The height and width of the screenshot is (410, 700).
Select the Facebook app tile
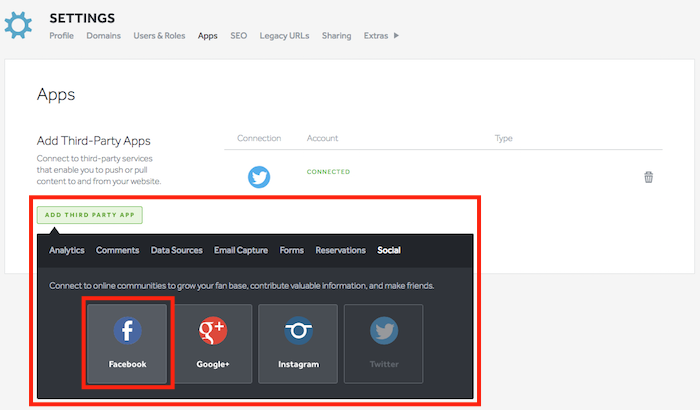(x=127, y=343)
